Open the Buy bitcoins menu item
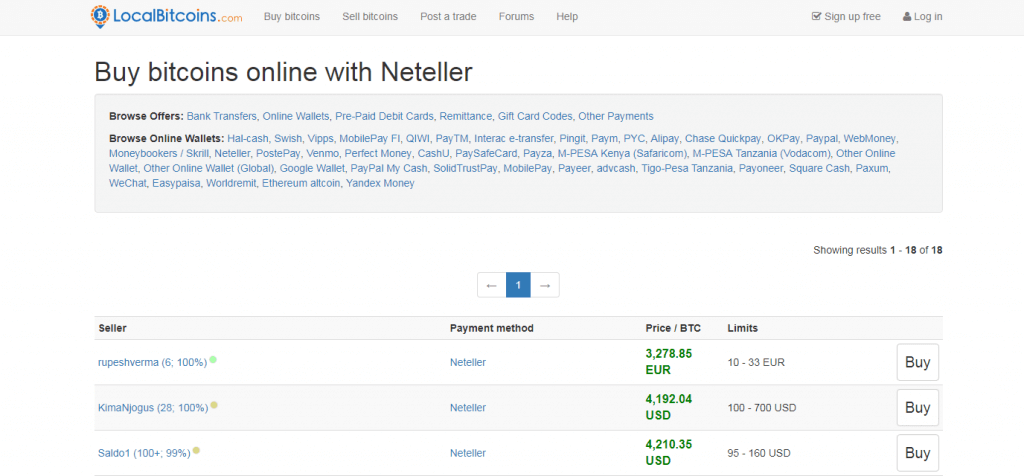Image resolution: width=1024 pixels, height=476 pixels. (292, 16)
